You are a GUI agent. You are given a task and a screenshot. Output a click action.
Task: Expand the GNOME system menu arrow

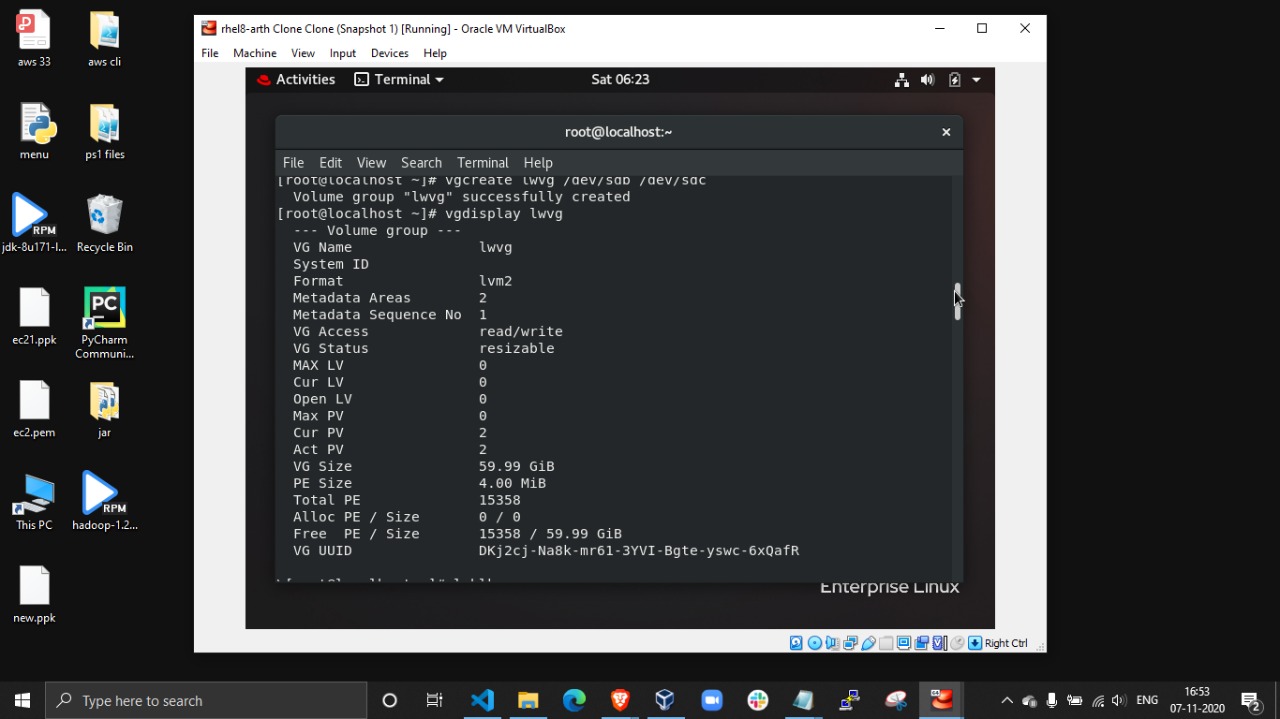(976, 80)
